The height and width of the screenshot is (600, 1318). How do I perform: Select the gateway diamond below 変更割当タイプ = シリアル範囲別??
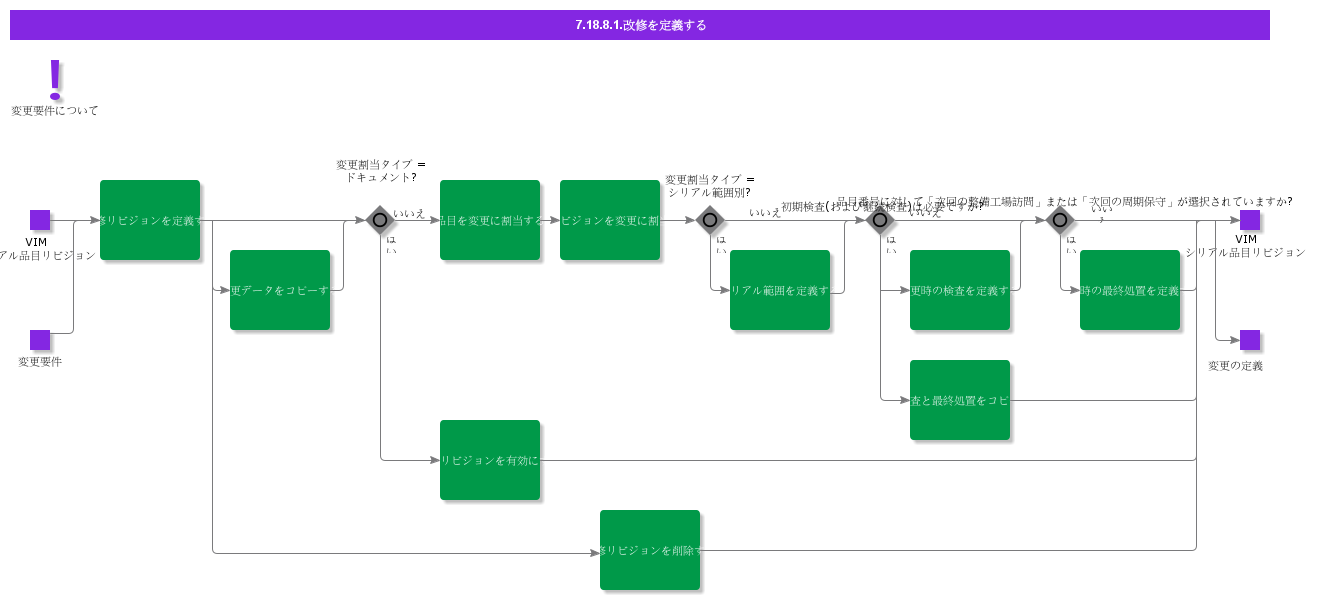coord(710,220)
